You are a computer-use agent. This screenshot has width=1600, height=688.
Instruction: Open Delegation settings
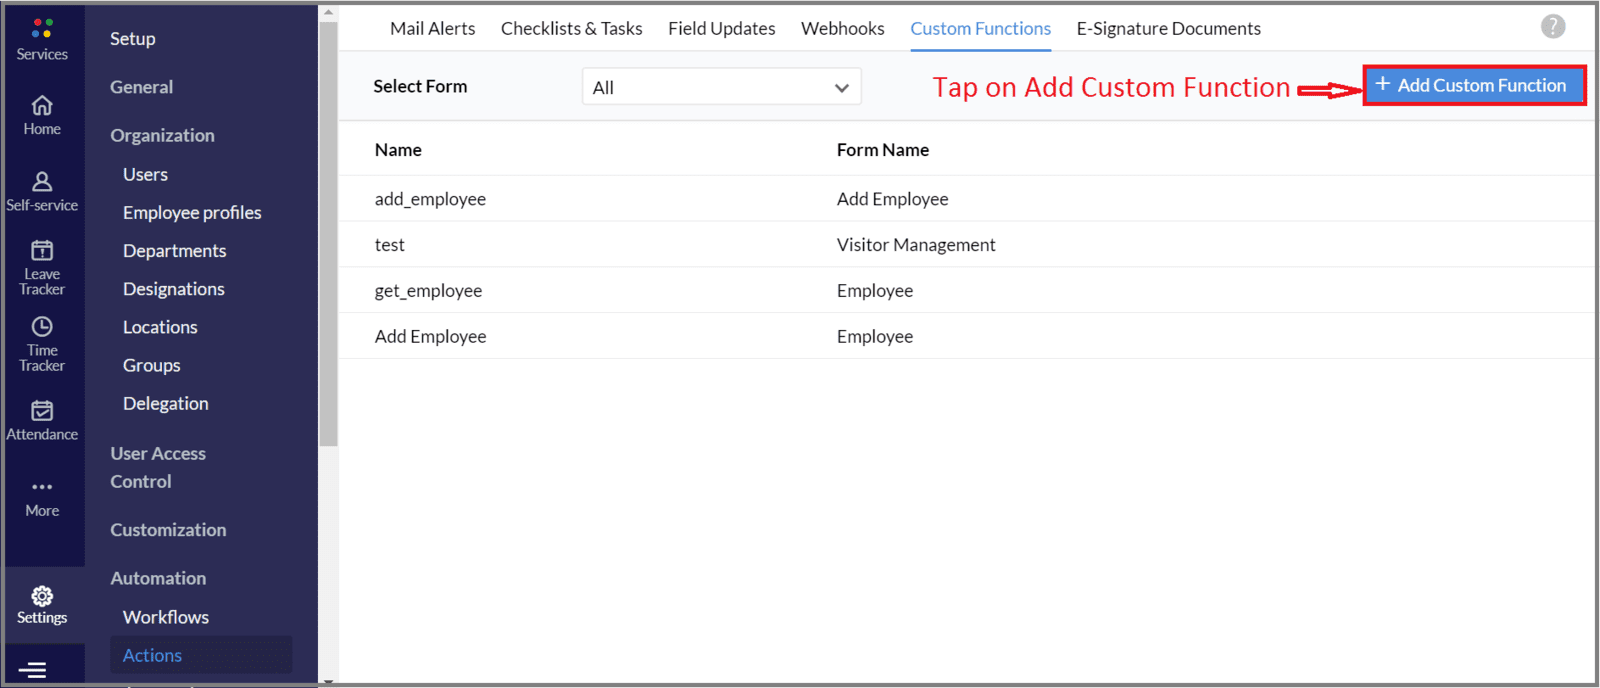click(165, 403)
